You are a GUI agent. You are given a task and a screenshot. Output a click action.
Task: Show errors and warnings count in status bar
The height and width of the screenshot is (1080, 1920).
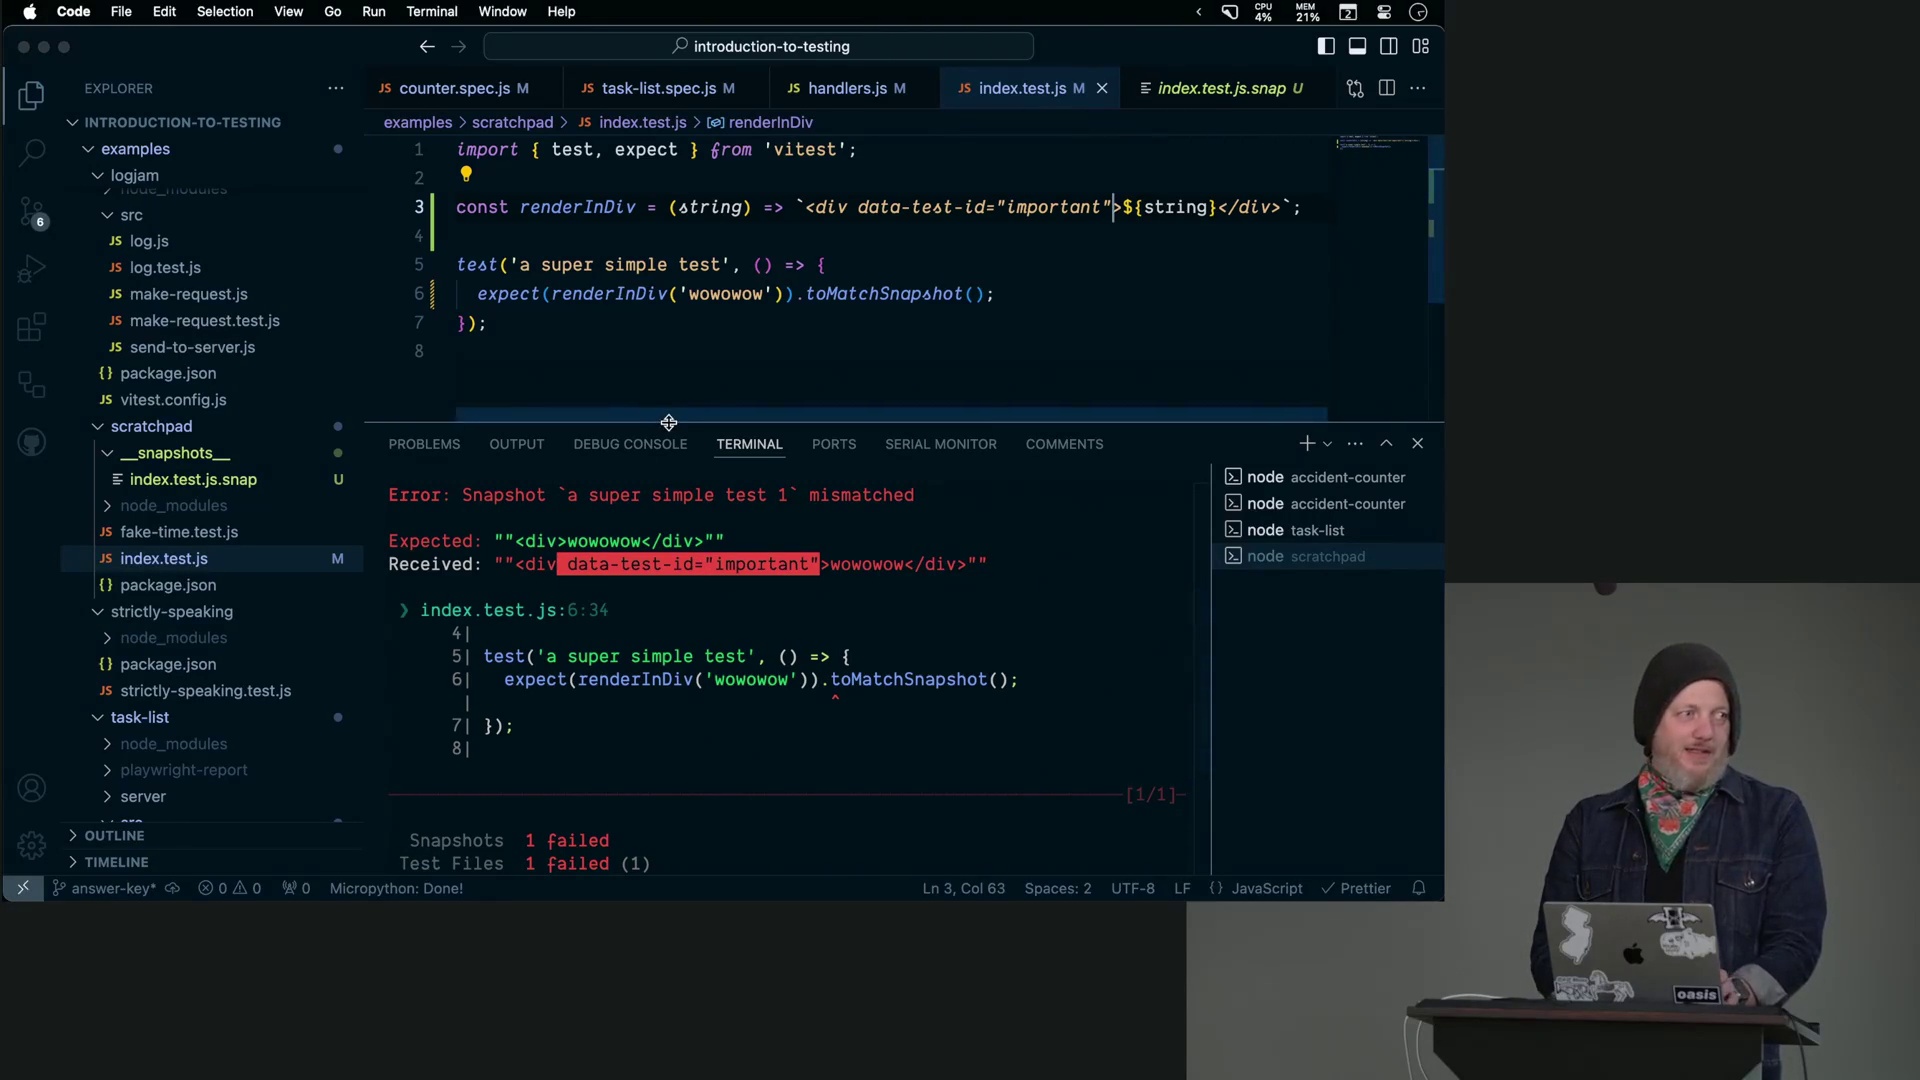(230, 888)
